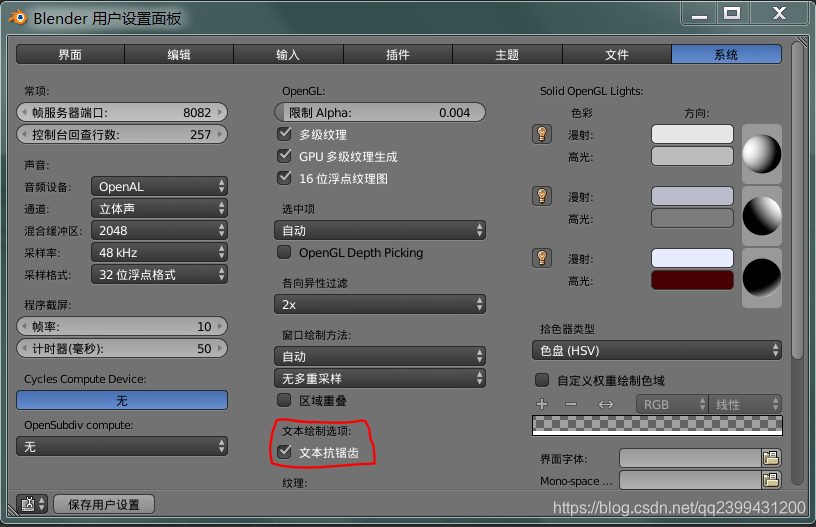Open 通道 立体声 dropdown
Viewport: 816px width, 527px height.
pyautogui.click(x=159, y=208)
